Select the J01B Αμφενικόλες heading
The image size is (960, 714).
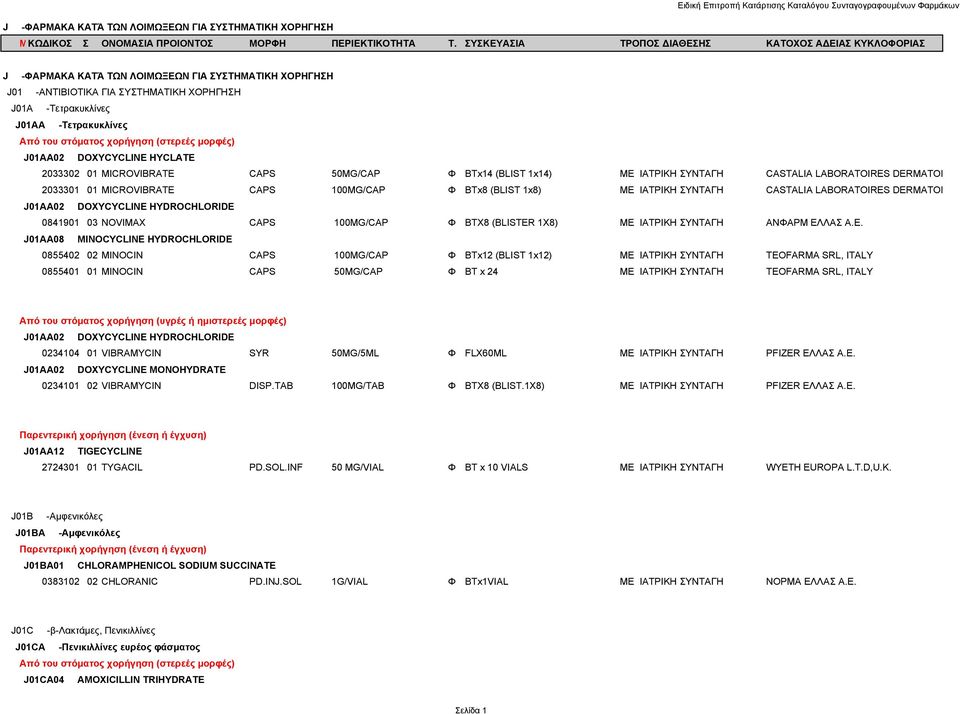point(56,516)
